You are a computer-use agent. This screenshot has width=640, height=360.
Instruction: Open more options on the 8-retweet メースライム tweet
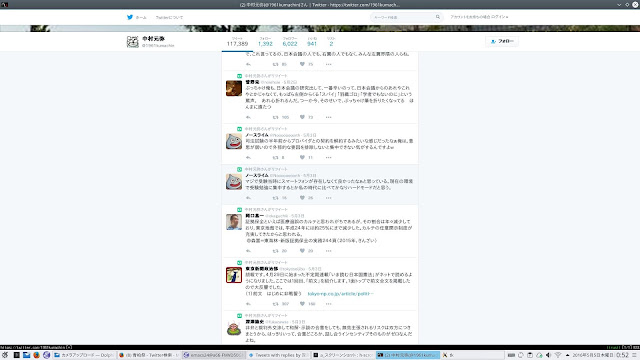[329, 158]
